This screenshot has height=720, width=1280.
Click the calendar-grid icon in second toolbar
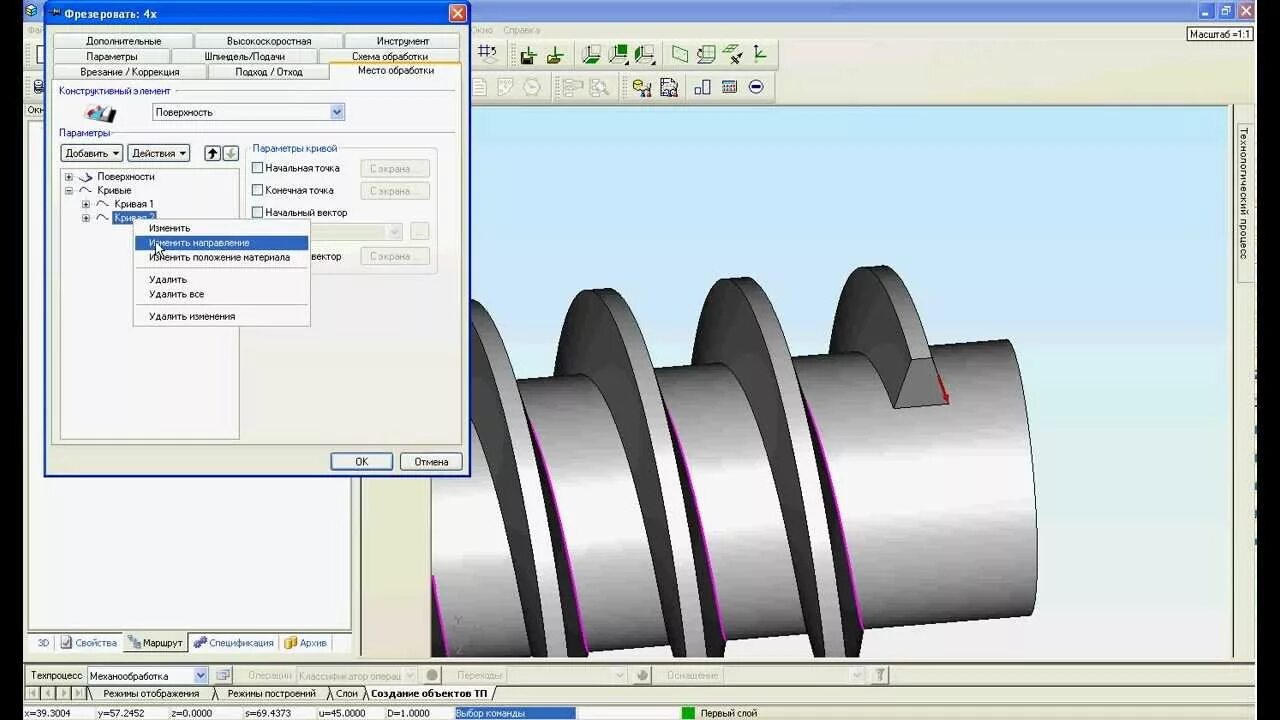tap(729, 87)
